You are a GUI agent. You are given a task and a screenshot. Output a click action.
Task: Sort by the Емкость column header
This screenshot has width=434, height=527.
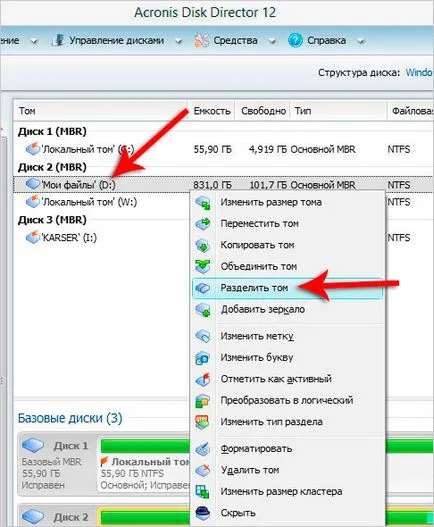[x=211, y=111]
